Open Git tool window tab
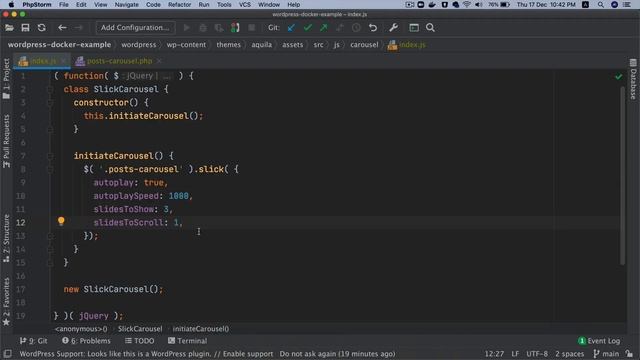 click(x=33, y=341)
